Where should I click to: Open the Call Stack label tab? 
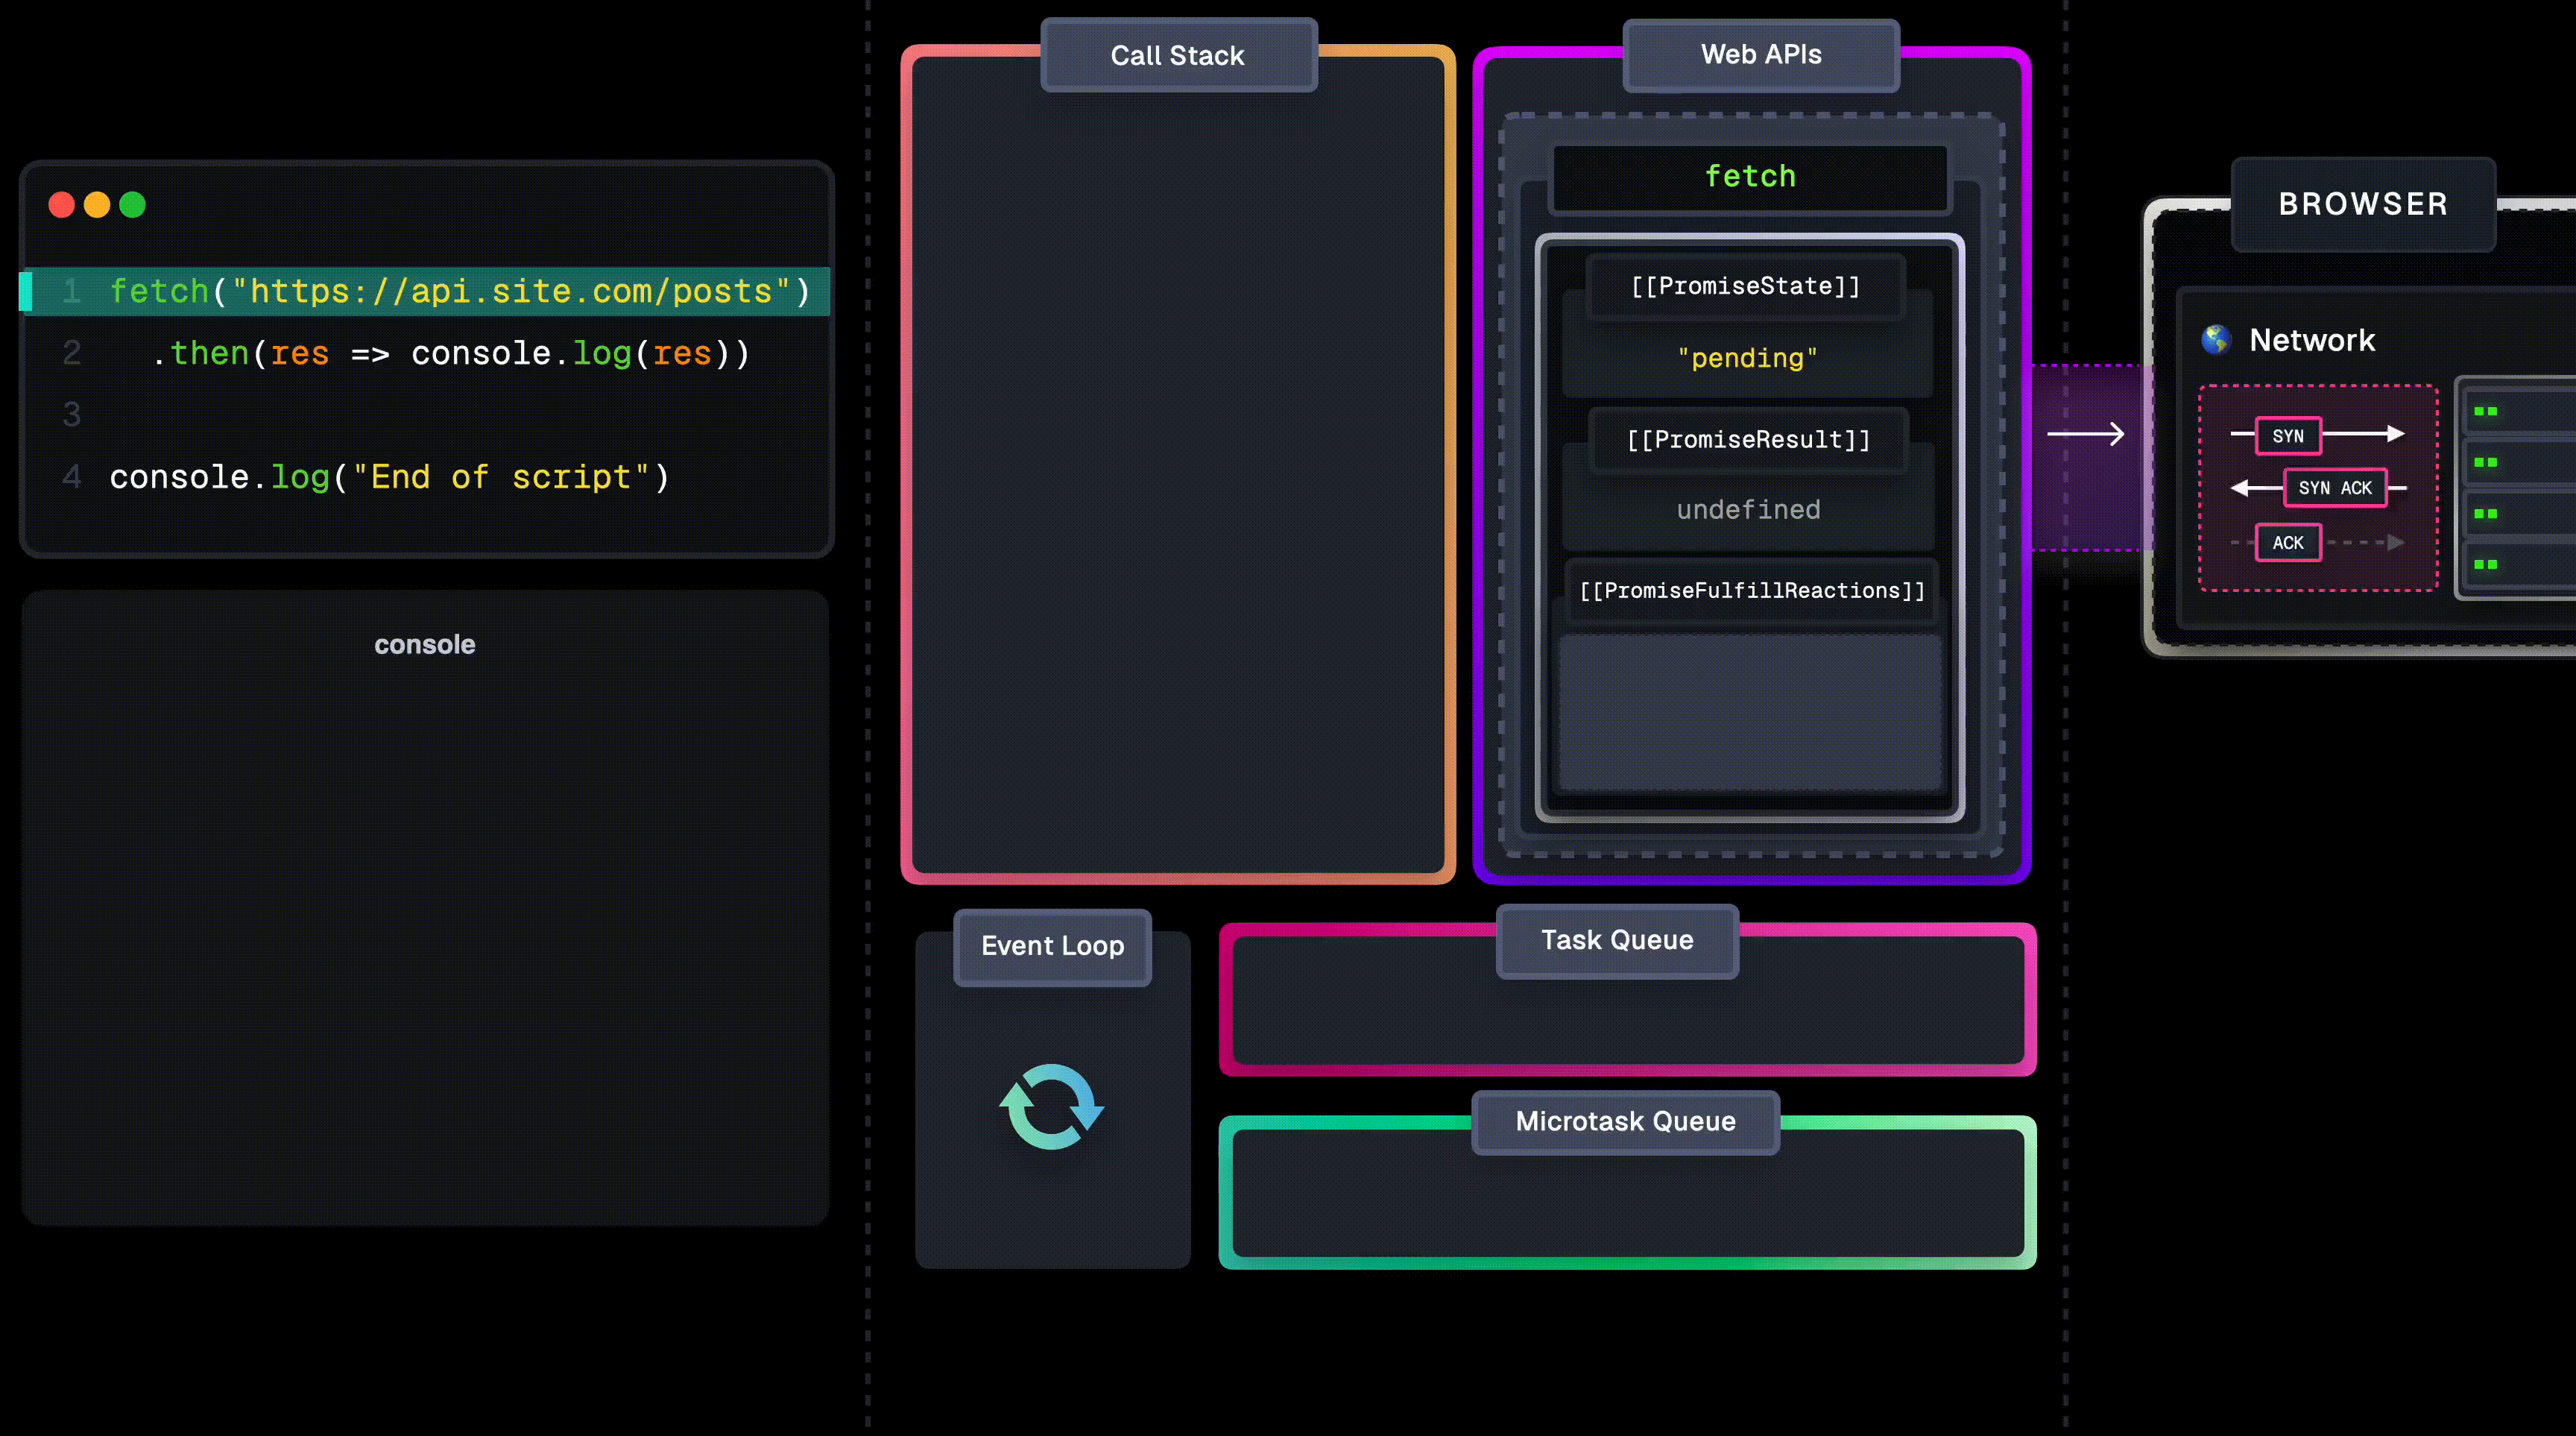pos(1178,55)
